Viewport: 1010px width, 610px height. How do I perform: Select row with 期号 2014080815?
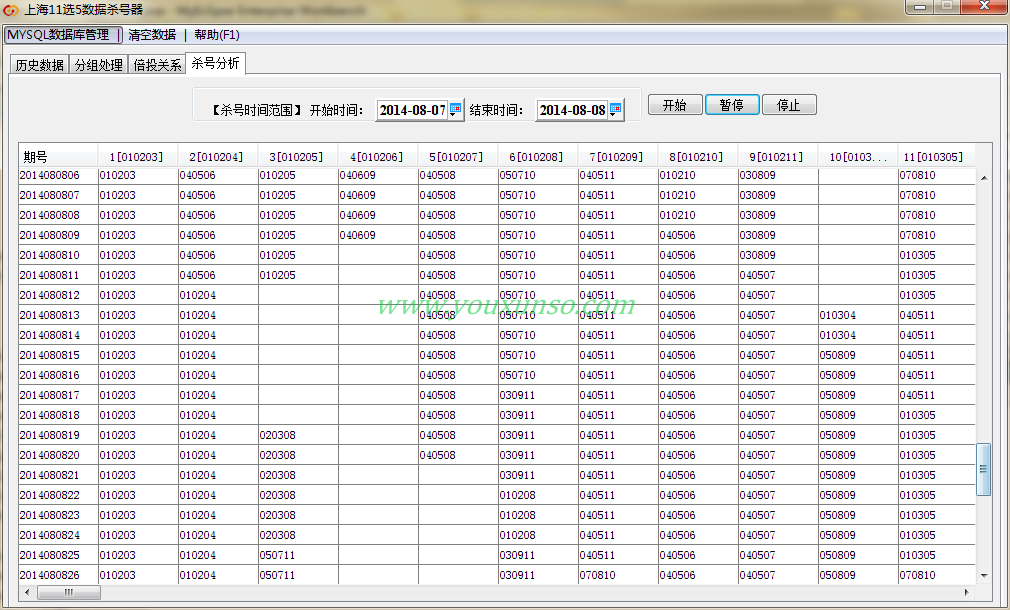[497, 355]
